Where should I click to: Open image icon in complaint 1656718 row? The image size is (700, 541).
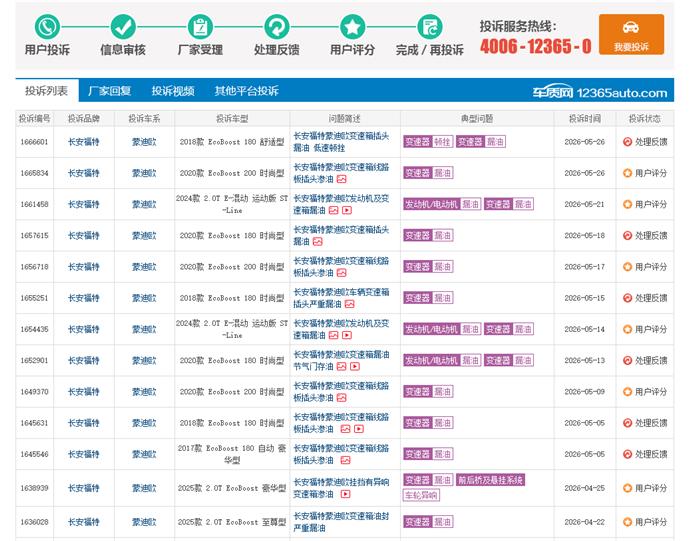342,273
